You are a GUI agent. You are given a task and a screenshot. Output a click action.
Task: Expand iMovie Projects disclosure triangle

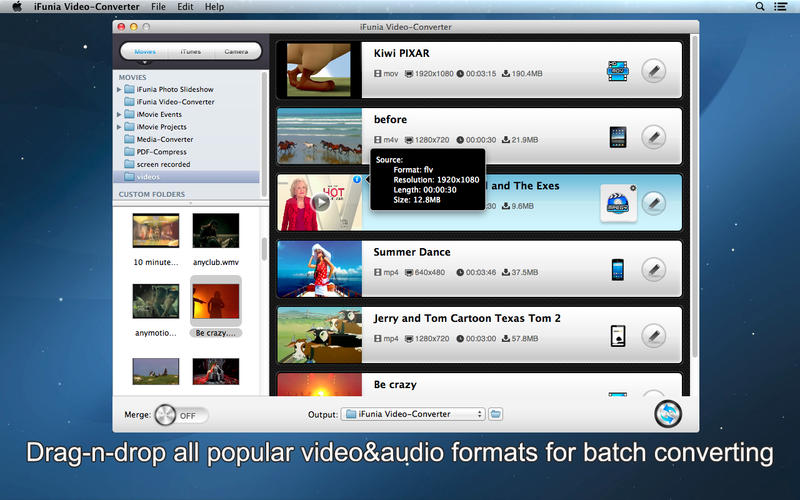coord(120,127)
